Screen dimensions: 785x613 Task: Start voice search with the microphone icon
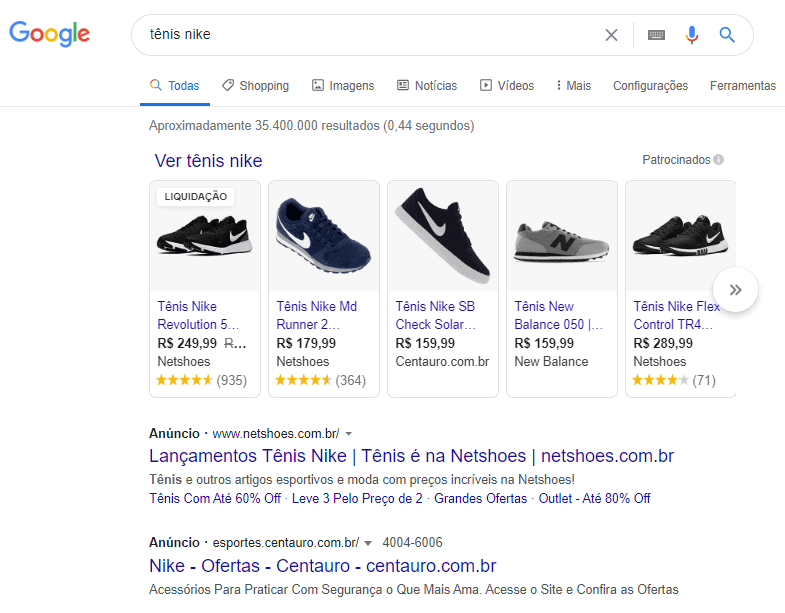coord(692,35)
